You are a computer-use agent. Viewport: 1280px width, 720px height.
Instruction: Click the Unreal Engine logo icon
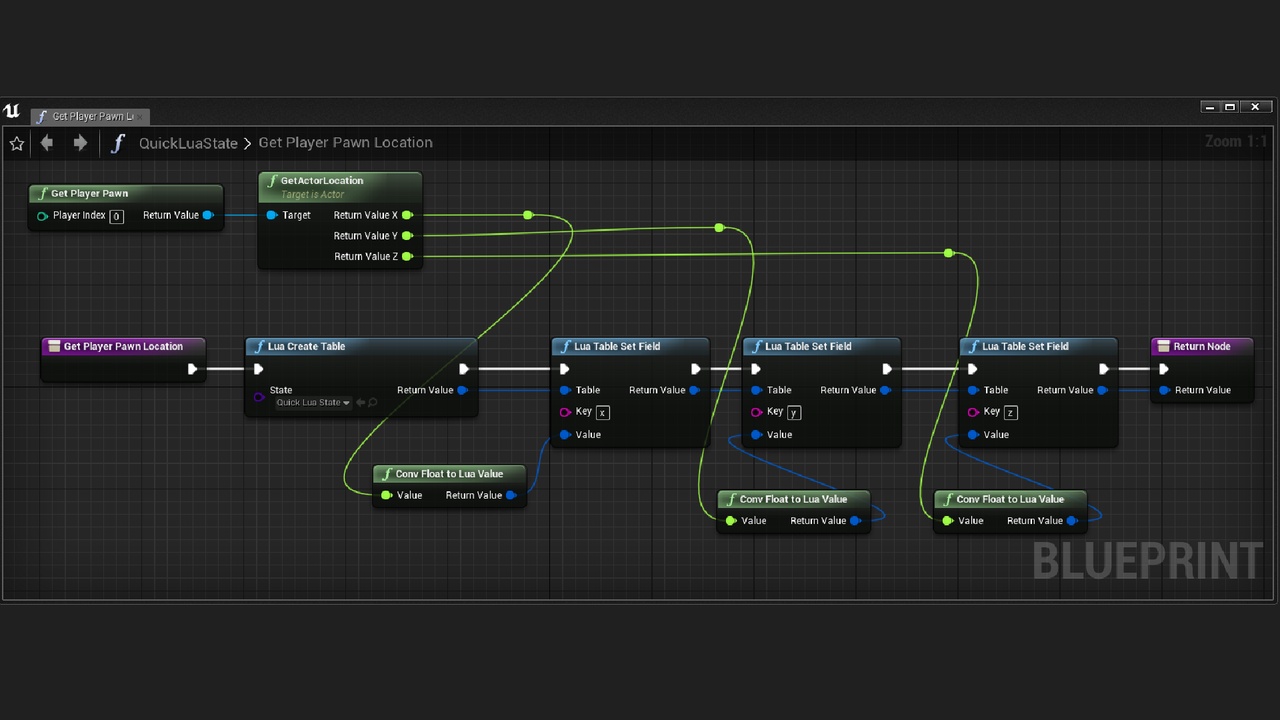coord(12,112)
